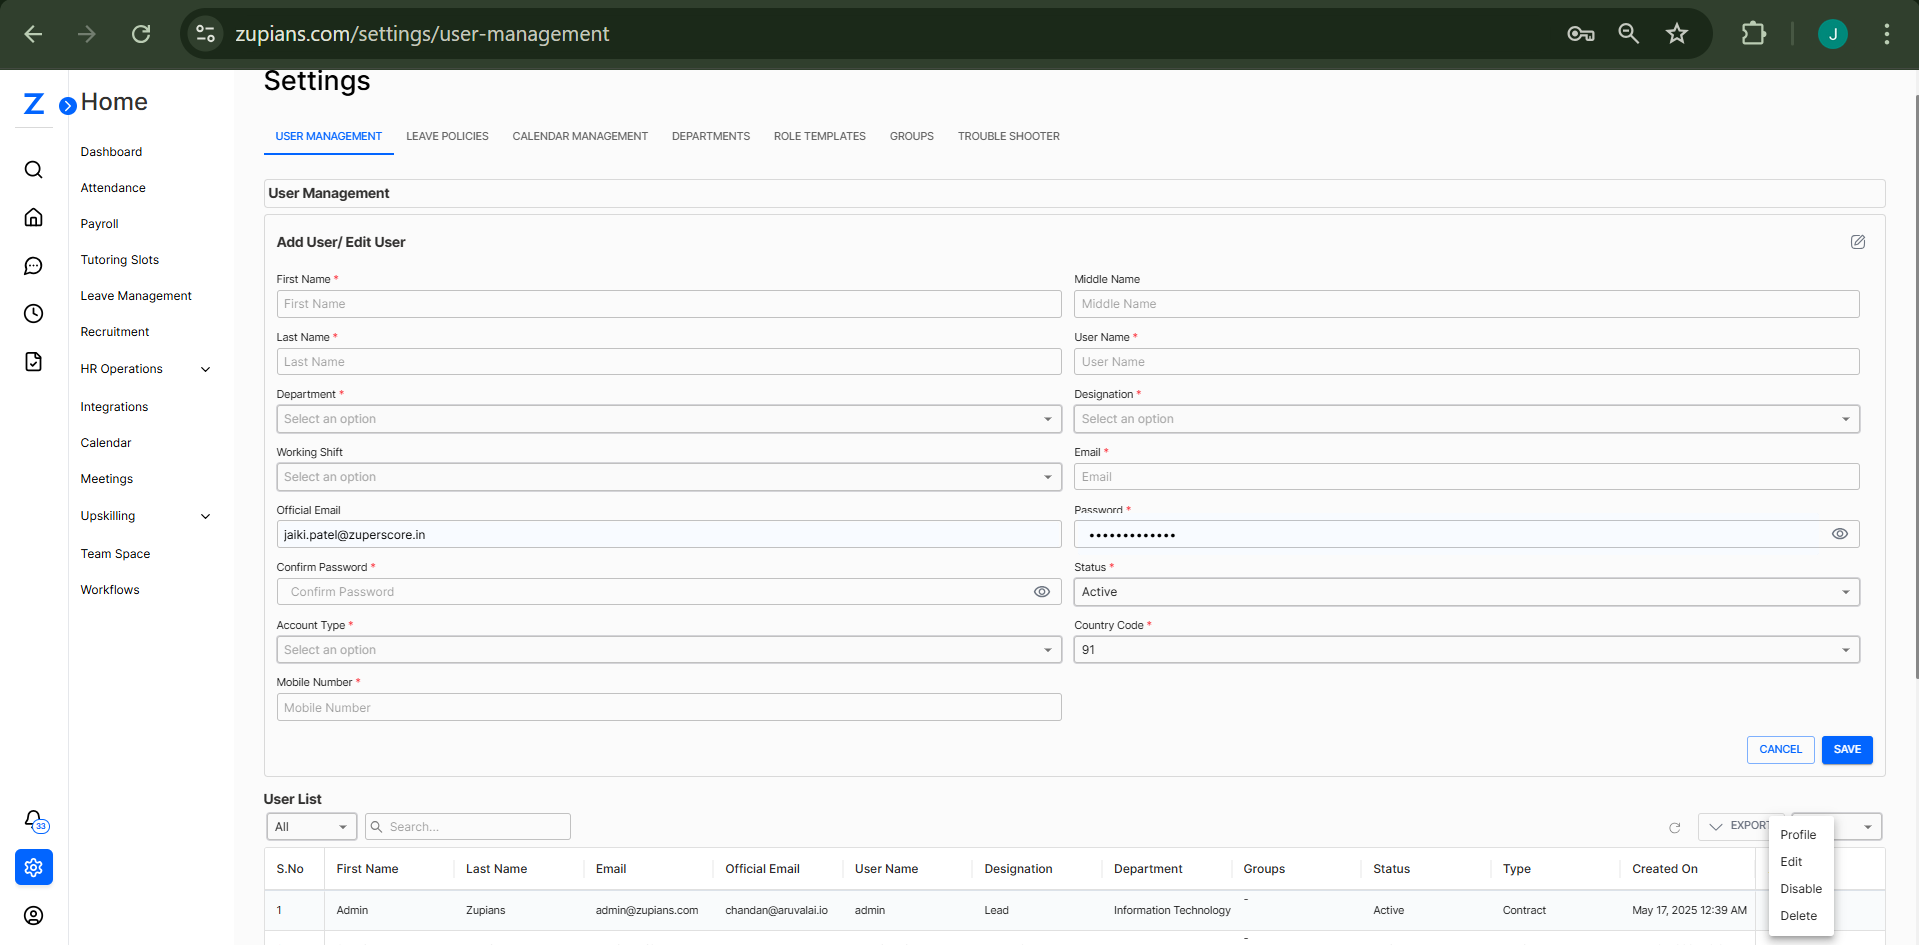Viewport: 1919px width, 945px height.
Task: Open the All filter dropdown in User List
Action: pos(310,826)
